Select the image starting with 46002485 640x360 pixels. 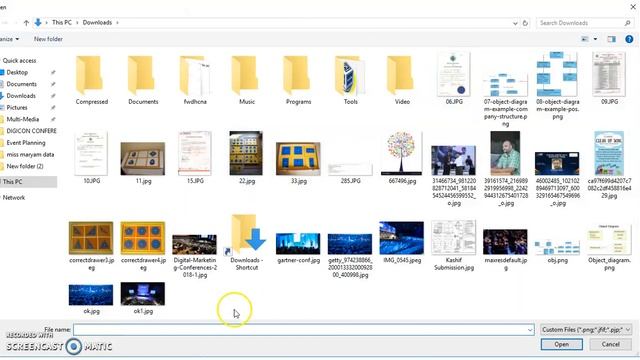558,179
